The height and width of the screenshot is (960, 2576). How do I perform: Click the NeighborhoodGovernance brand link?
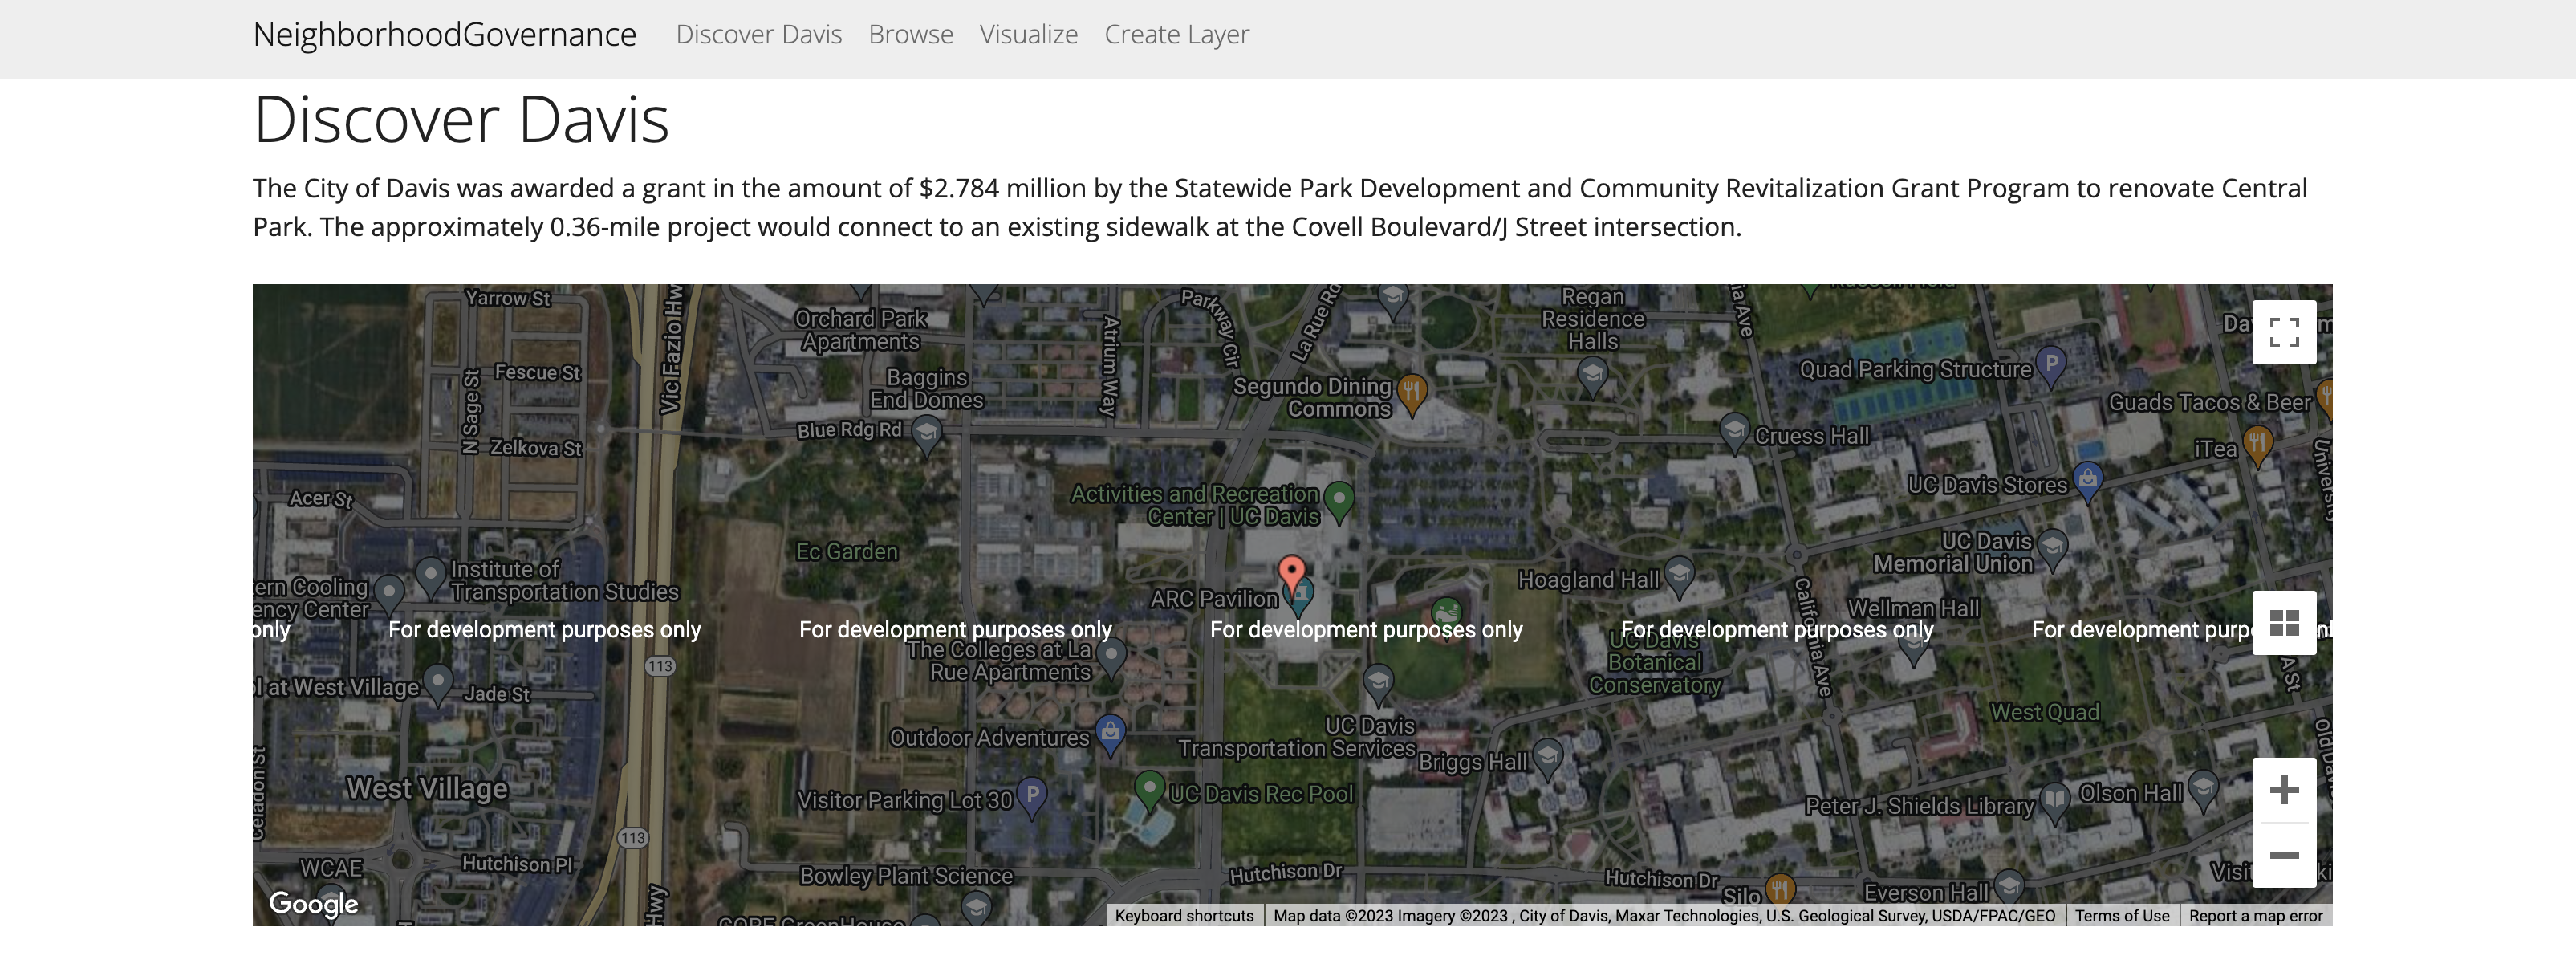pos(444,35)
